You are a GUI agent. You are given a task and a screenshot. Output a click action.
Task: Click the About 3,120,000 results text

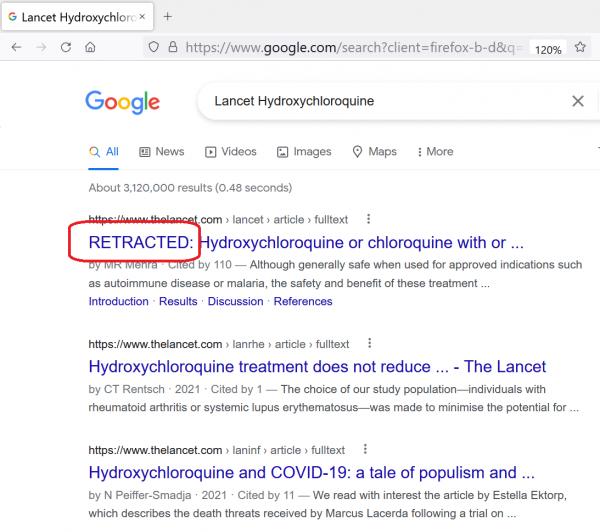[x=190, y=188]
